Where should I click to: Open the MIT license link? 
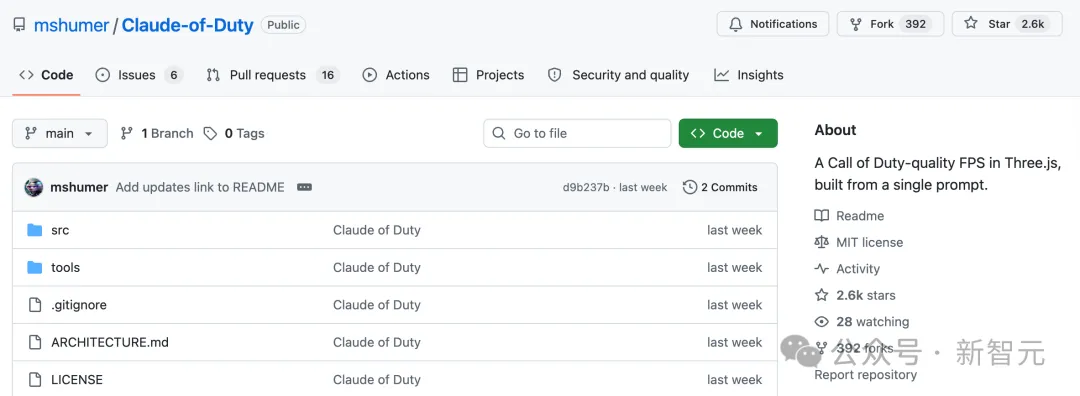coord(869,242)
